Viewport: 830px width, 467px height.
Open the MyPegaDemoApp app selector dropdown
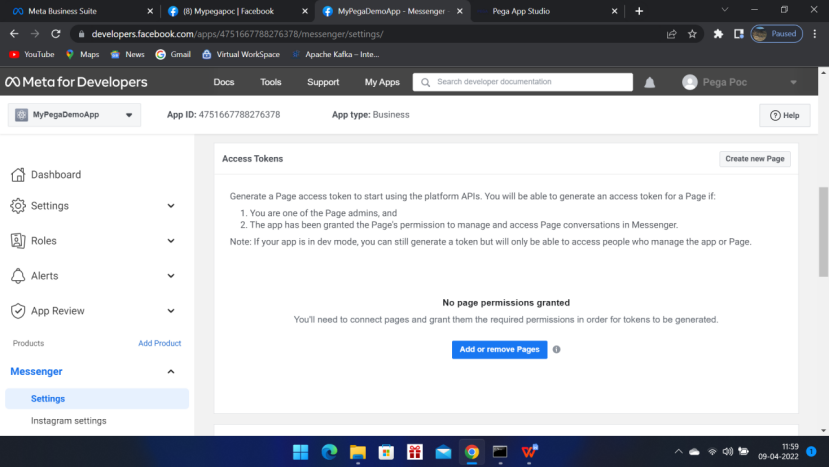click(x=74, y=115)
